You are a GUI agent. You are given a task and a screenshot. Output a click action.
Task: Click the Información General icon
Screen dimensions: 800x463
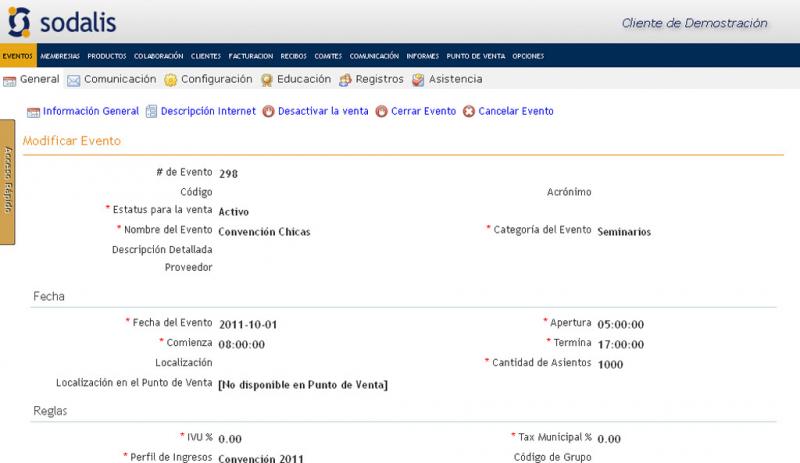click(x=33, y=112)
